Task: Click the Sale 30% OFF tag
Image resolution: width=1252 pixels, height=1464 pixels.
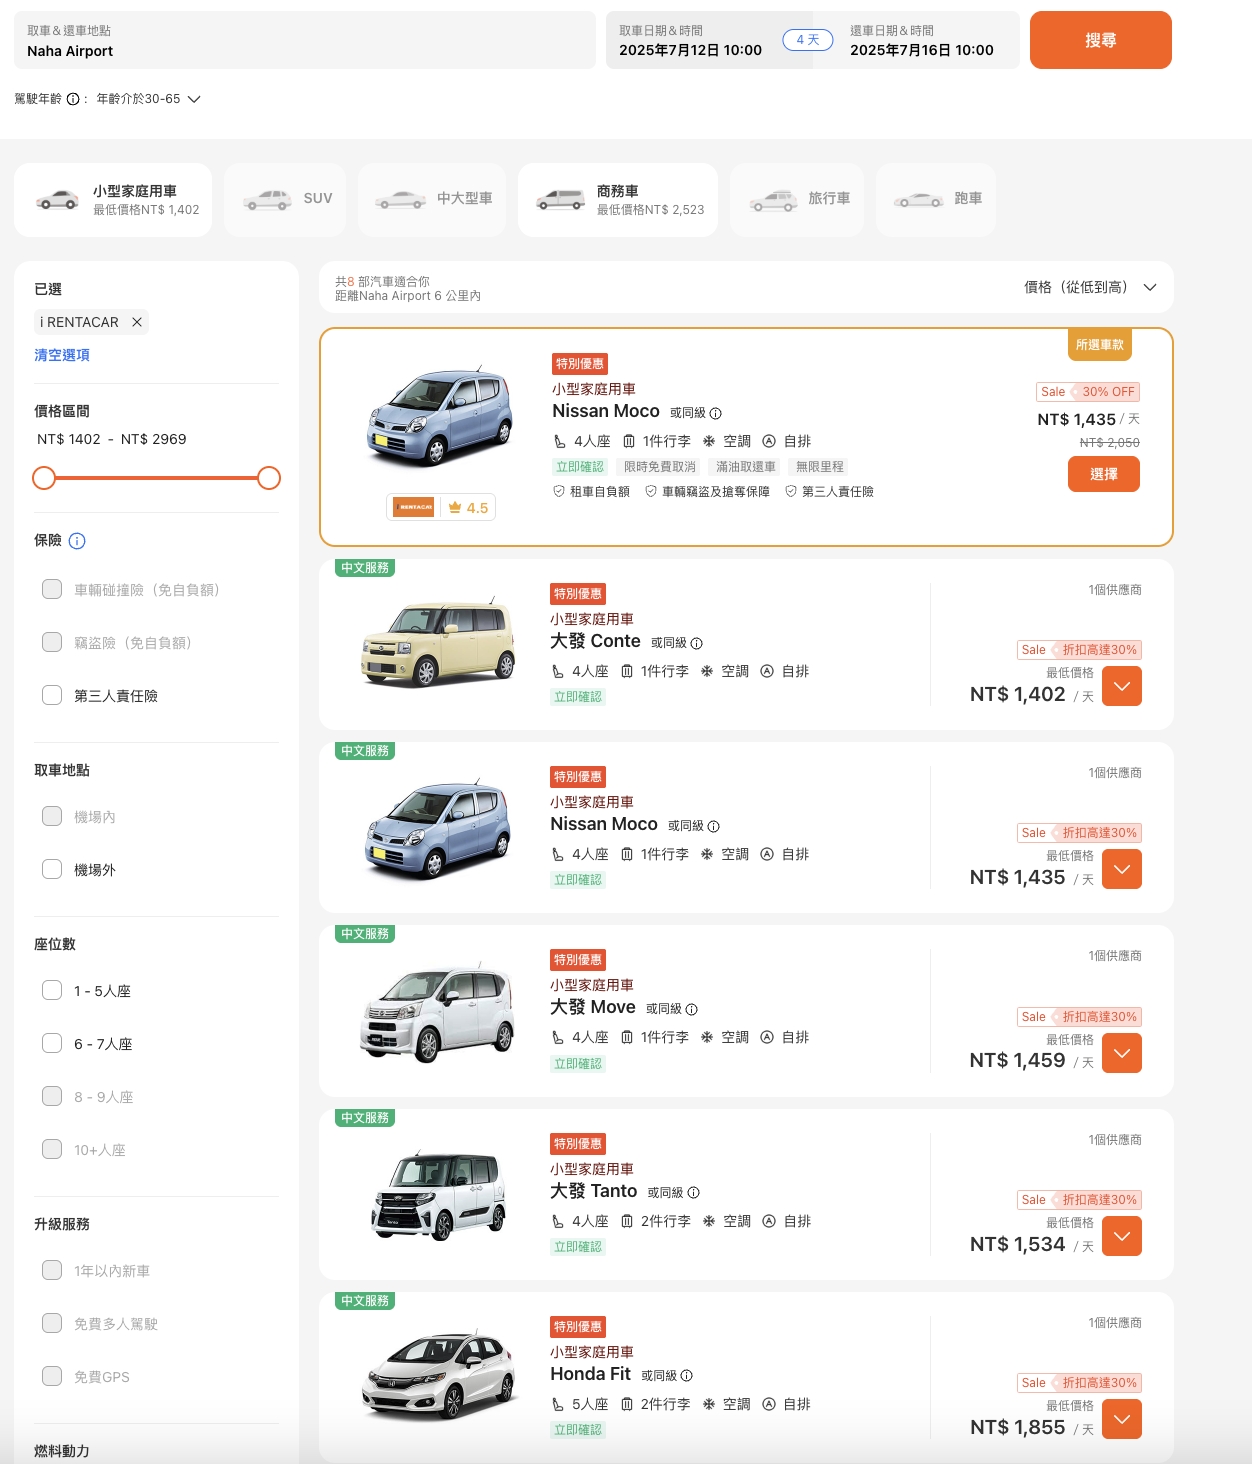Action: point(1088,392)
